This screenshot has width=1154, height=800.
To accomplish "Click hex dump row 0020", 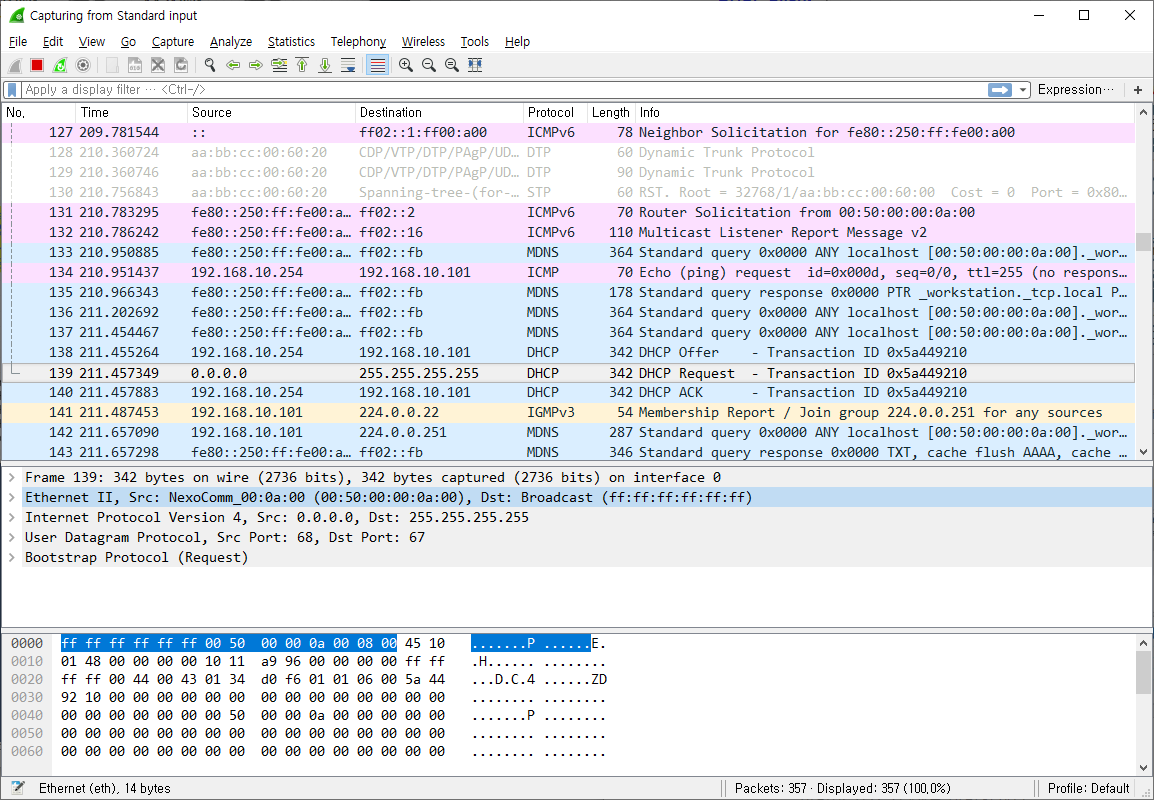I will tap(309, 679).
